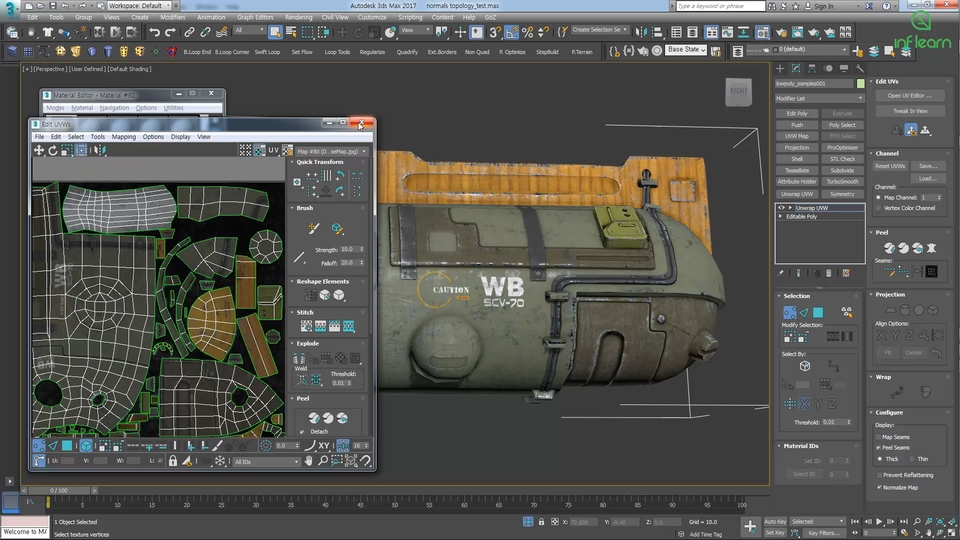Open the Tools menu in Edit UVWs window
960x540 pixels.
[x=97, y=137]
